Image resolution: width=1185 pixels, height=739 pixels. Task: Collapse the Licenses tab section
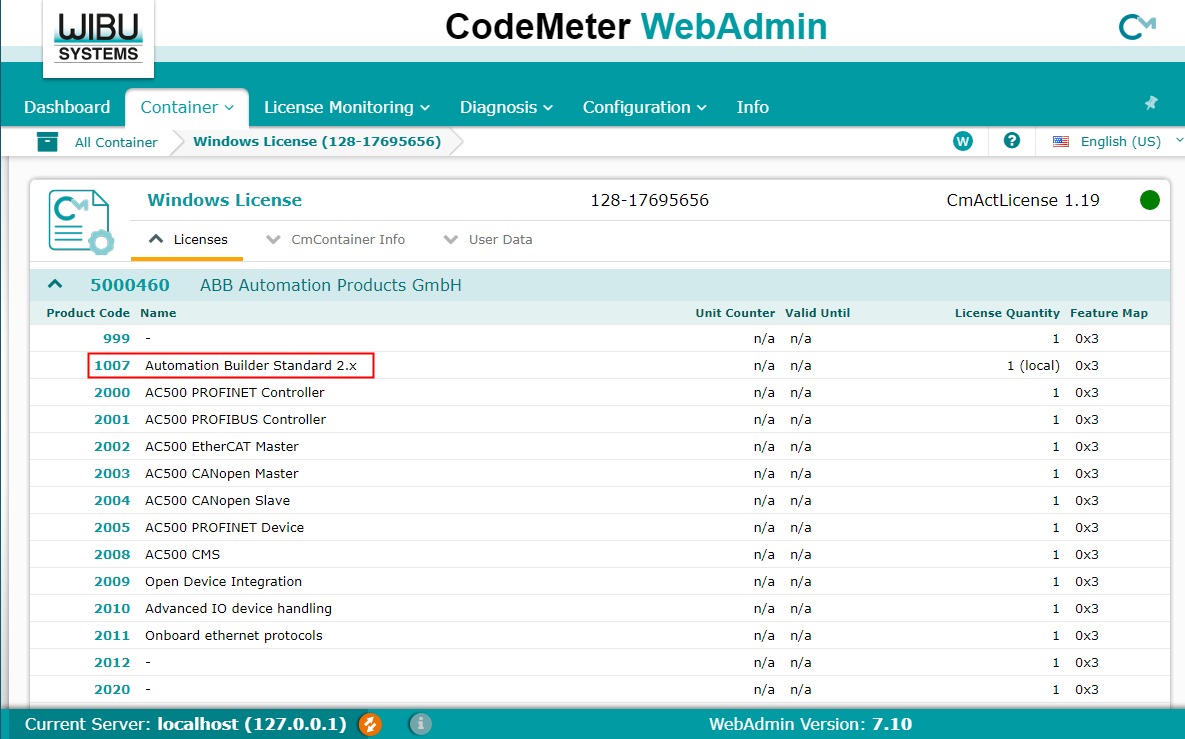[187, 240]
